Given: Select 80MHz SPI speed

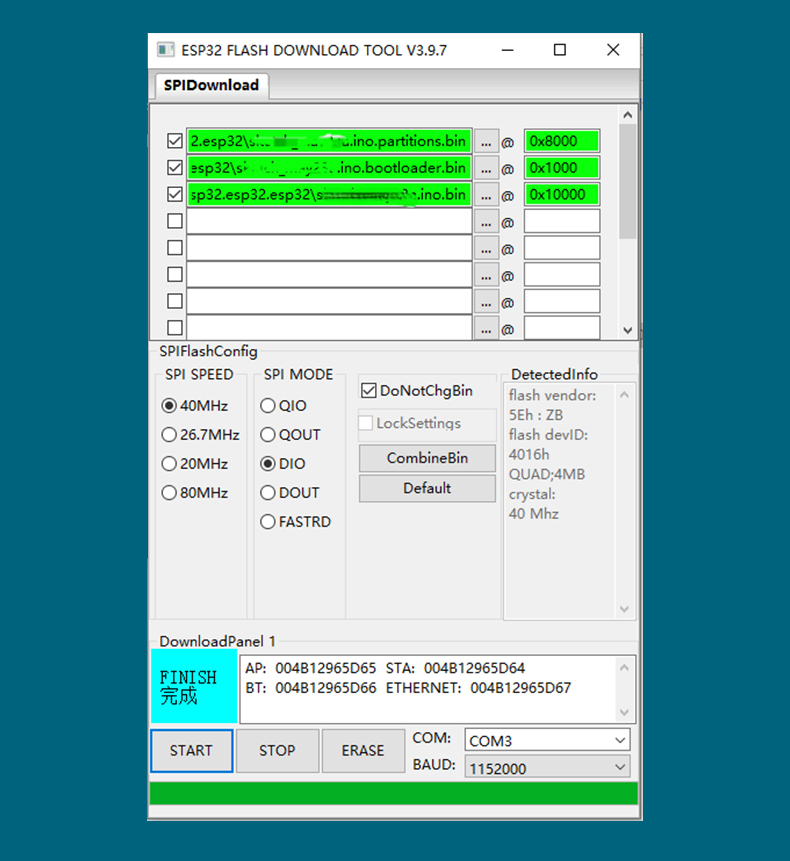Looking at the screenshot, I should tap(169, 493).
